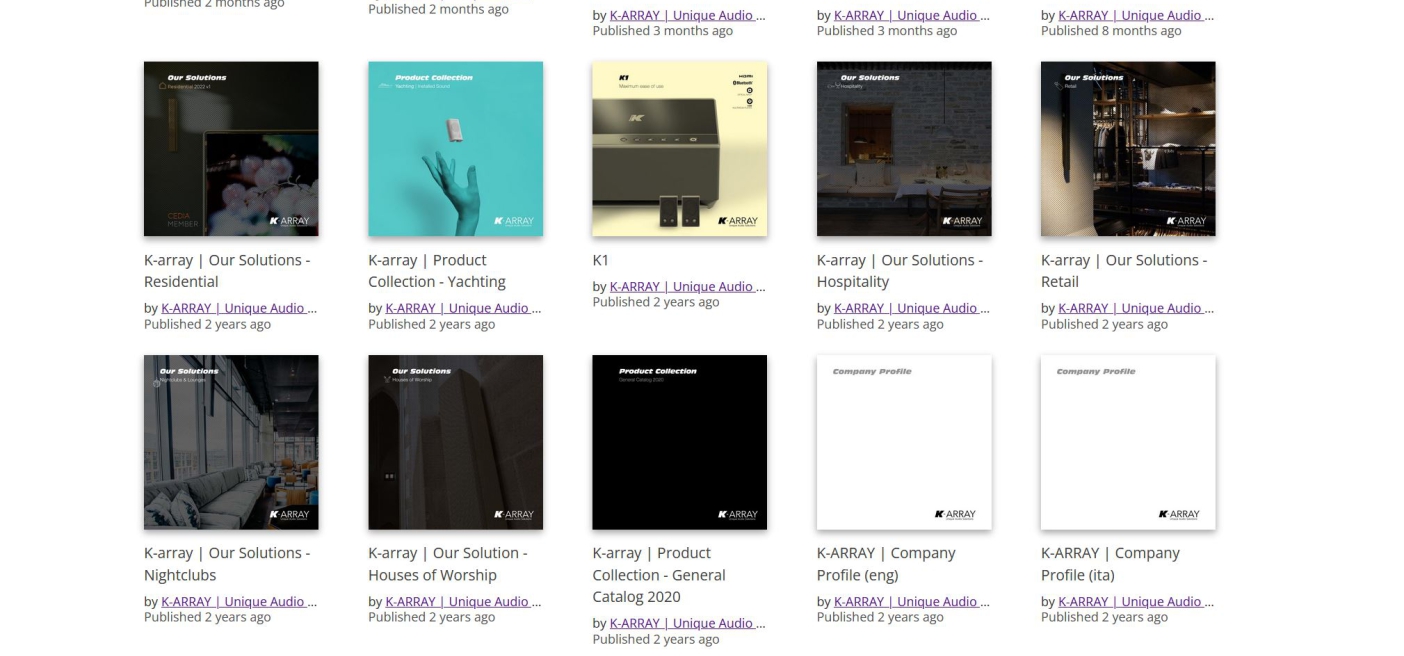This screenshot has height=656, width=1404.
Task: Open the black General Catalog 2020 cover
Action: pyautogui.click(x=680, y=442)
